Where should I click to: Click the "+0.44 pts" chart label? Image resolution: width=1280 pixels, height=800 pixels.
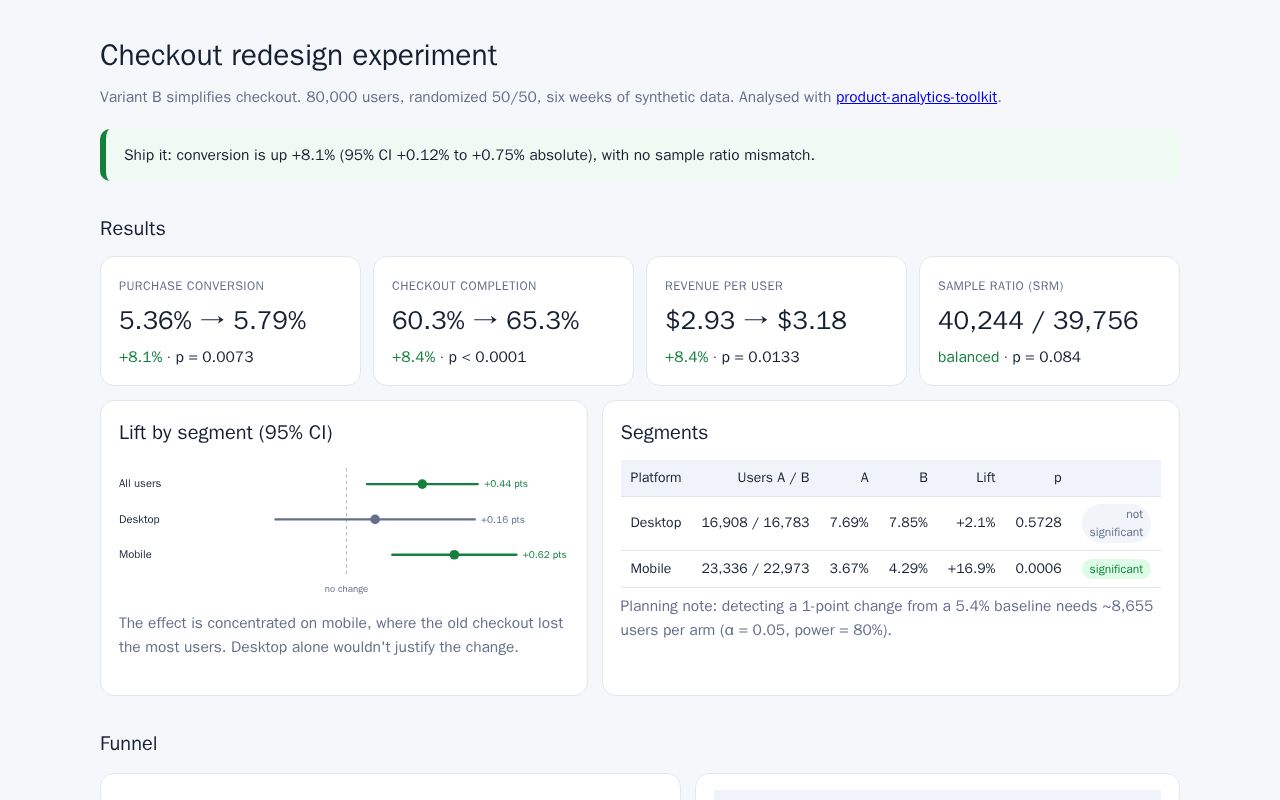click(506, 484)
